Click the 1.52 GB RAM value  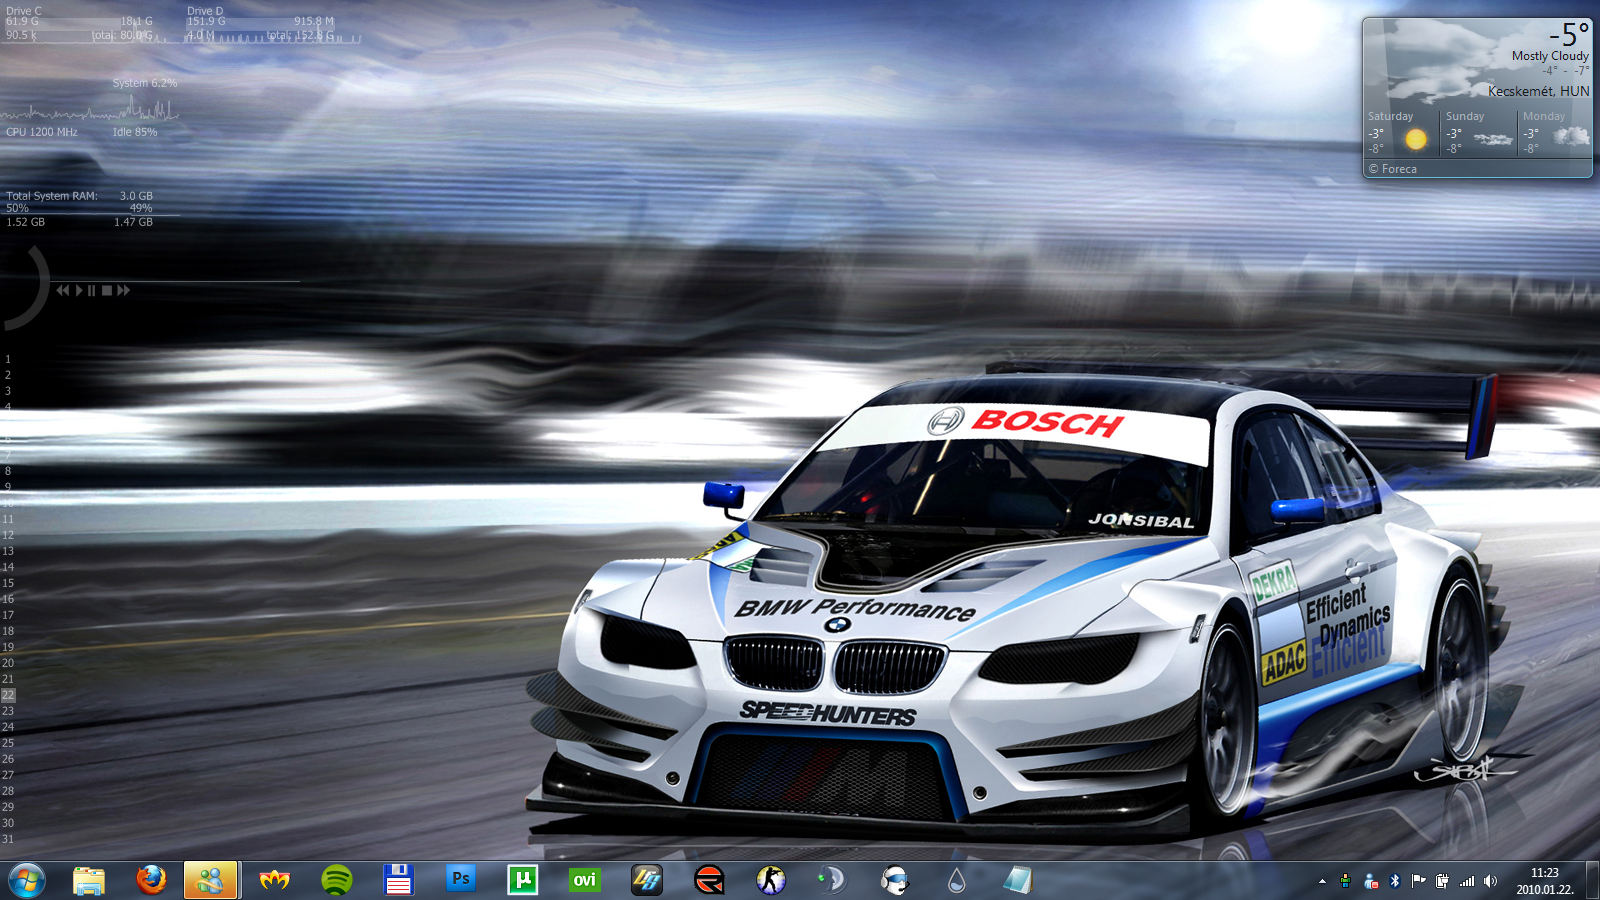(26, 222)
